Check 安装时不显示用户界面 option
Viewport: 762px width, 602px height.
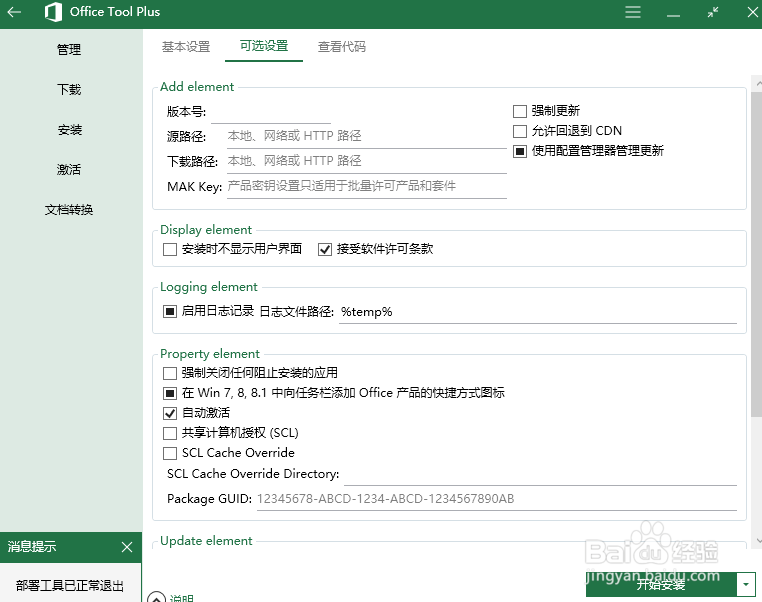[170, 249]
